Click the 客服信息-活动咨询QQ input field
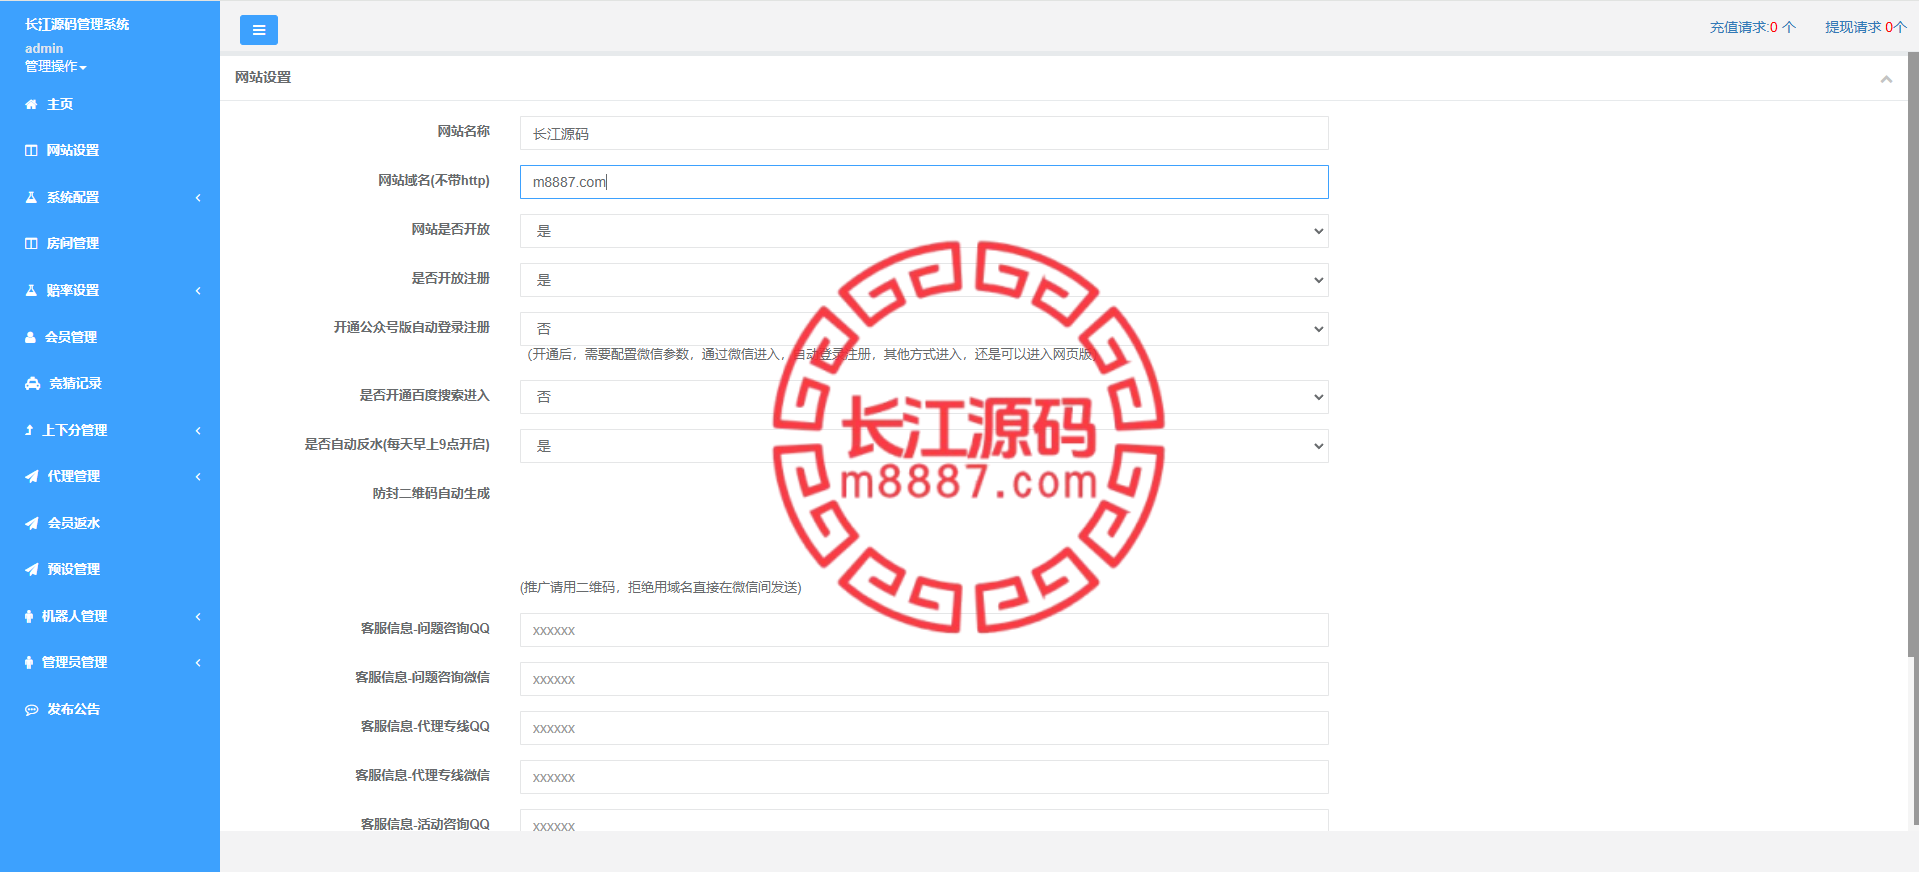1919x872 pixels. 924,821
